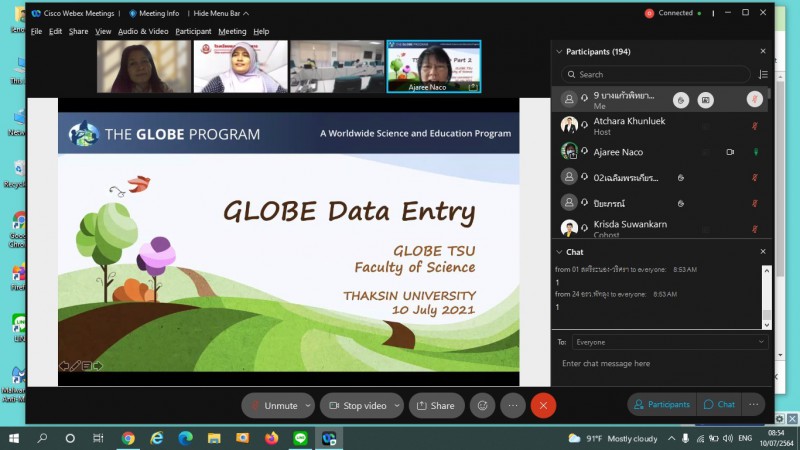Screen dimensions: 800x450
Task: Open the Audio & Video menu
Action: coord(143,32)
